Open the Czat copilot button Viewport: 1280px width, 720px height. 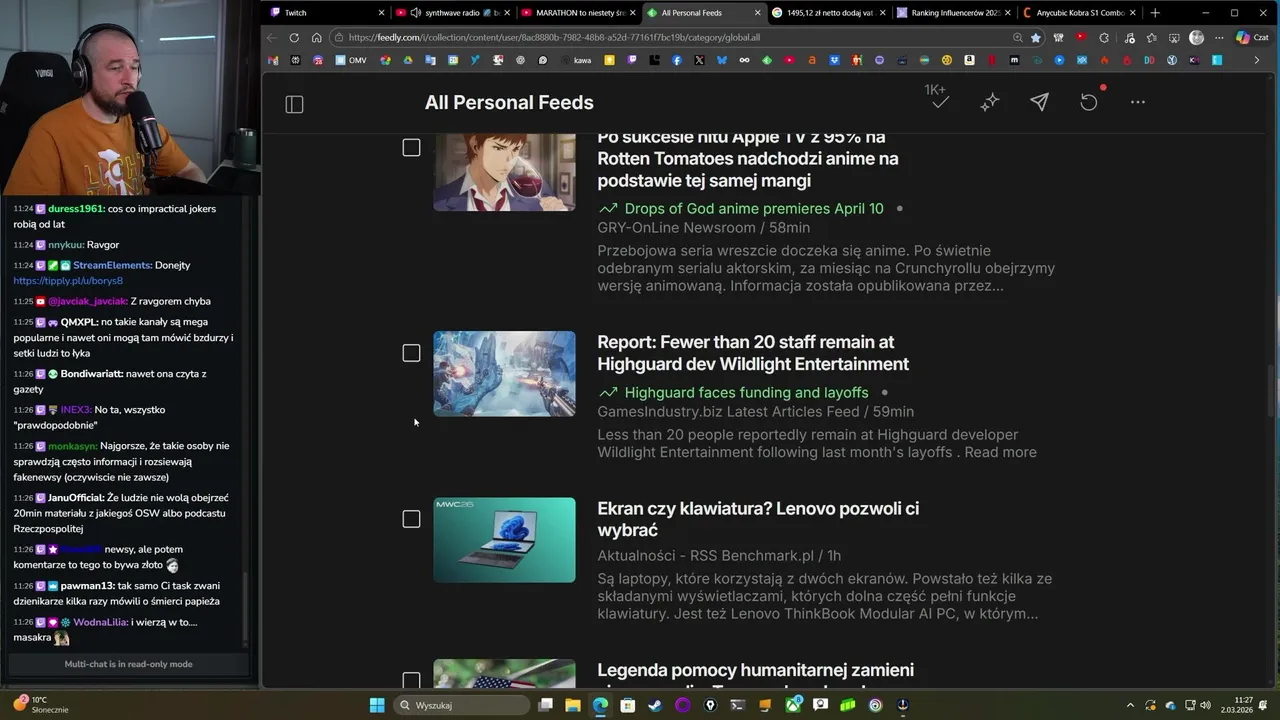tap(1252, 37)
